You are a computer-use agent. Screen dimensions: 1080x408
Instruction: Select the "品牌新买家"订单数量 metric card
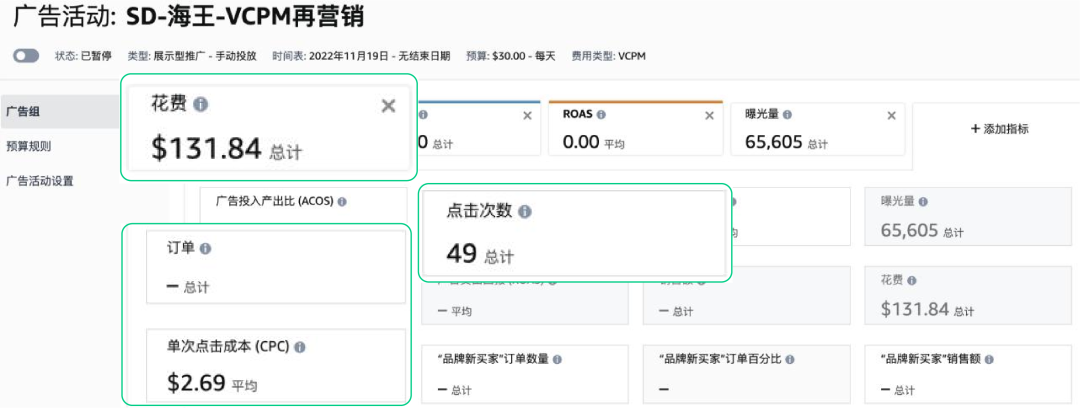click(x=525, y=374)
